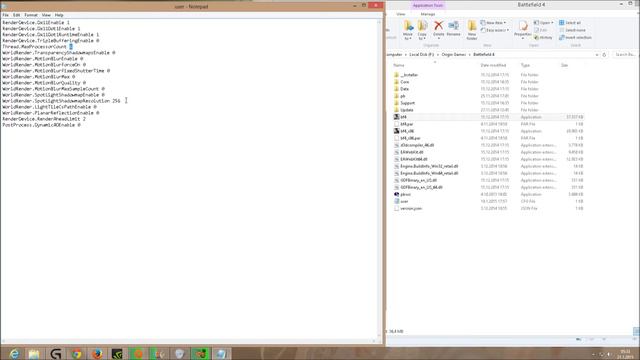Click the Move to icon in Explorer ribbon
640x360 pixels.
point(408,30)
